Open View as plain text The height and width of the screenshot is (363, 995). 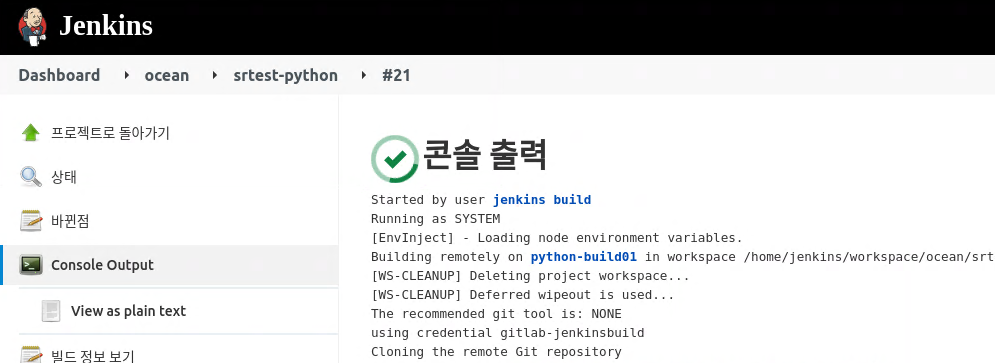point(128,311)
